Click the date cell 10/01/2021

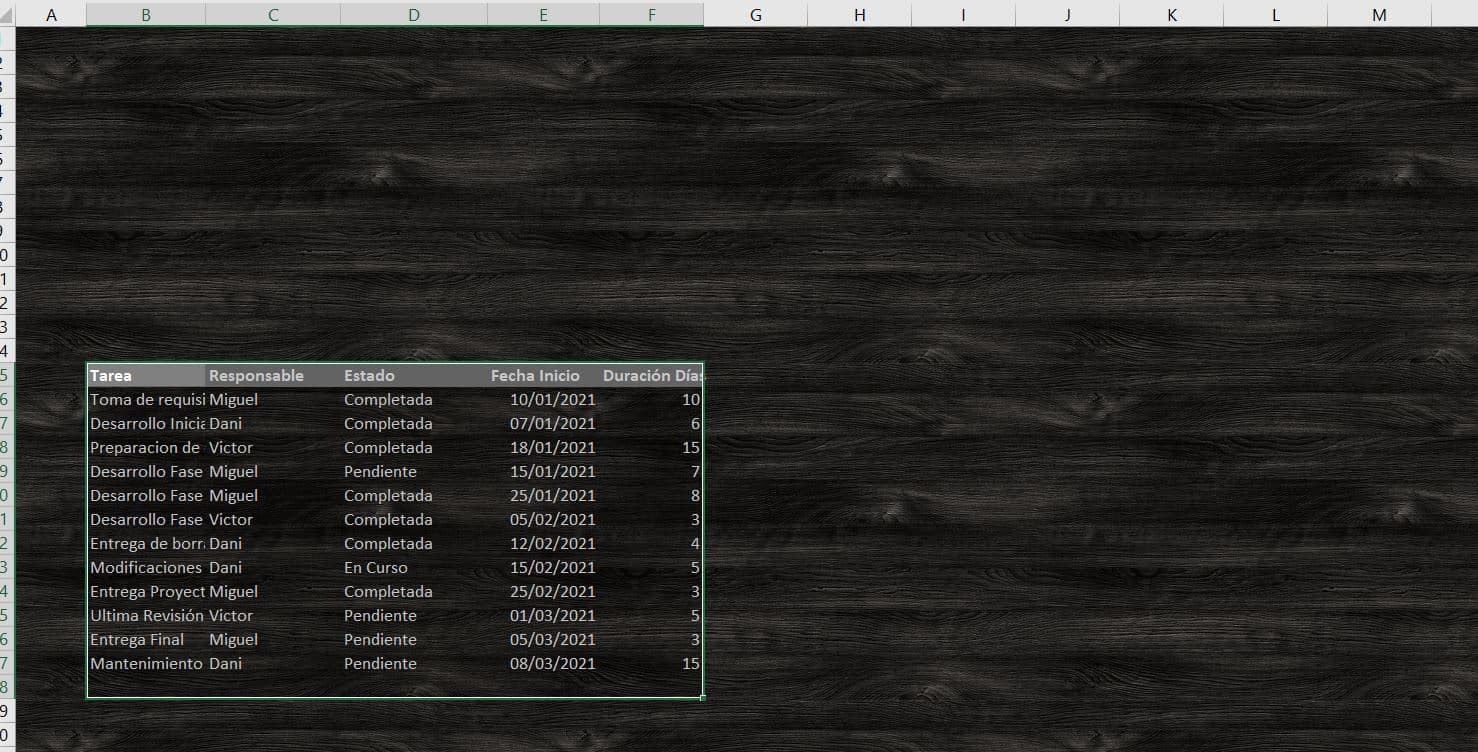pyautogui.click(x=543, y=400)
